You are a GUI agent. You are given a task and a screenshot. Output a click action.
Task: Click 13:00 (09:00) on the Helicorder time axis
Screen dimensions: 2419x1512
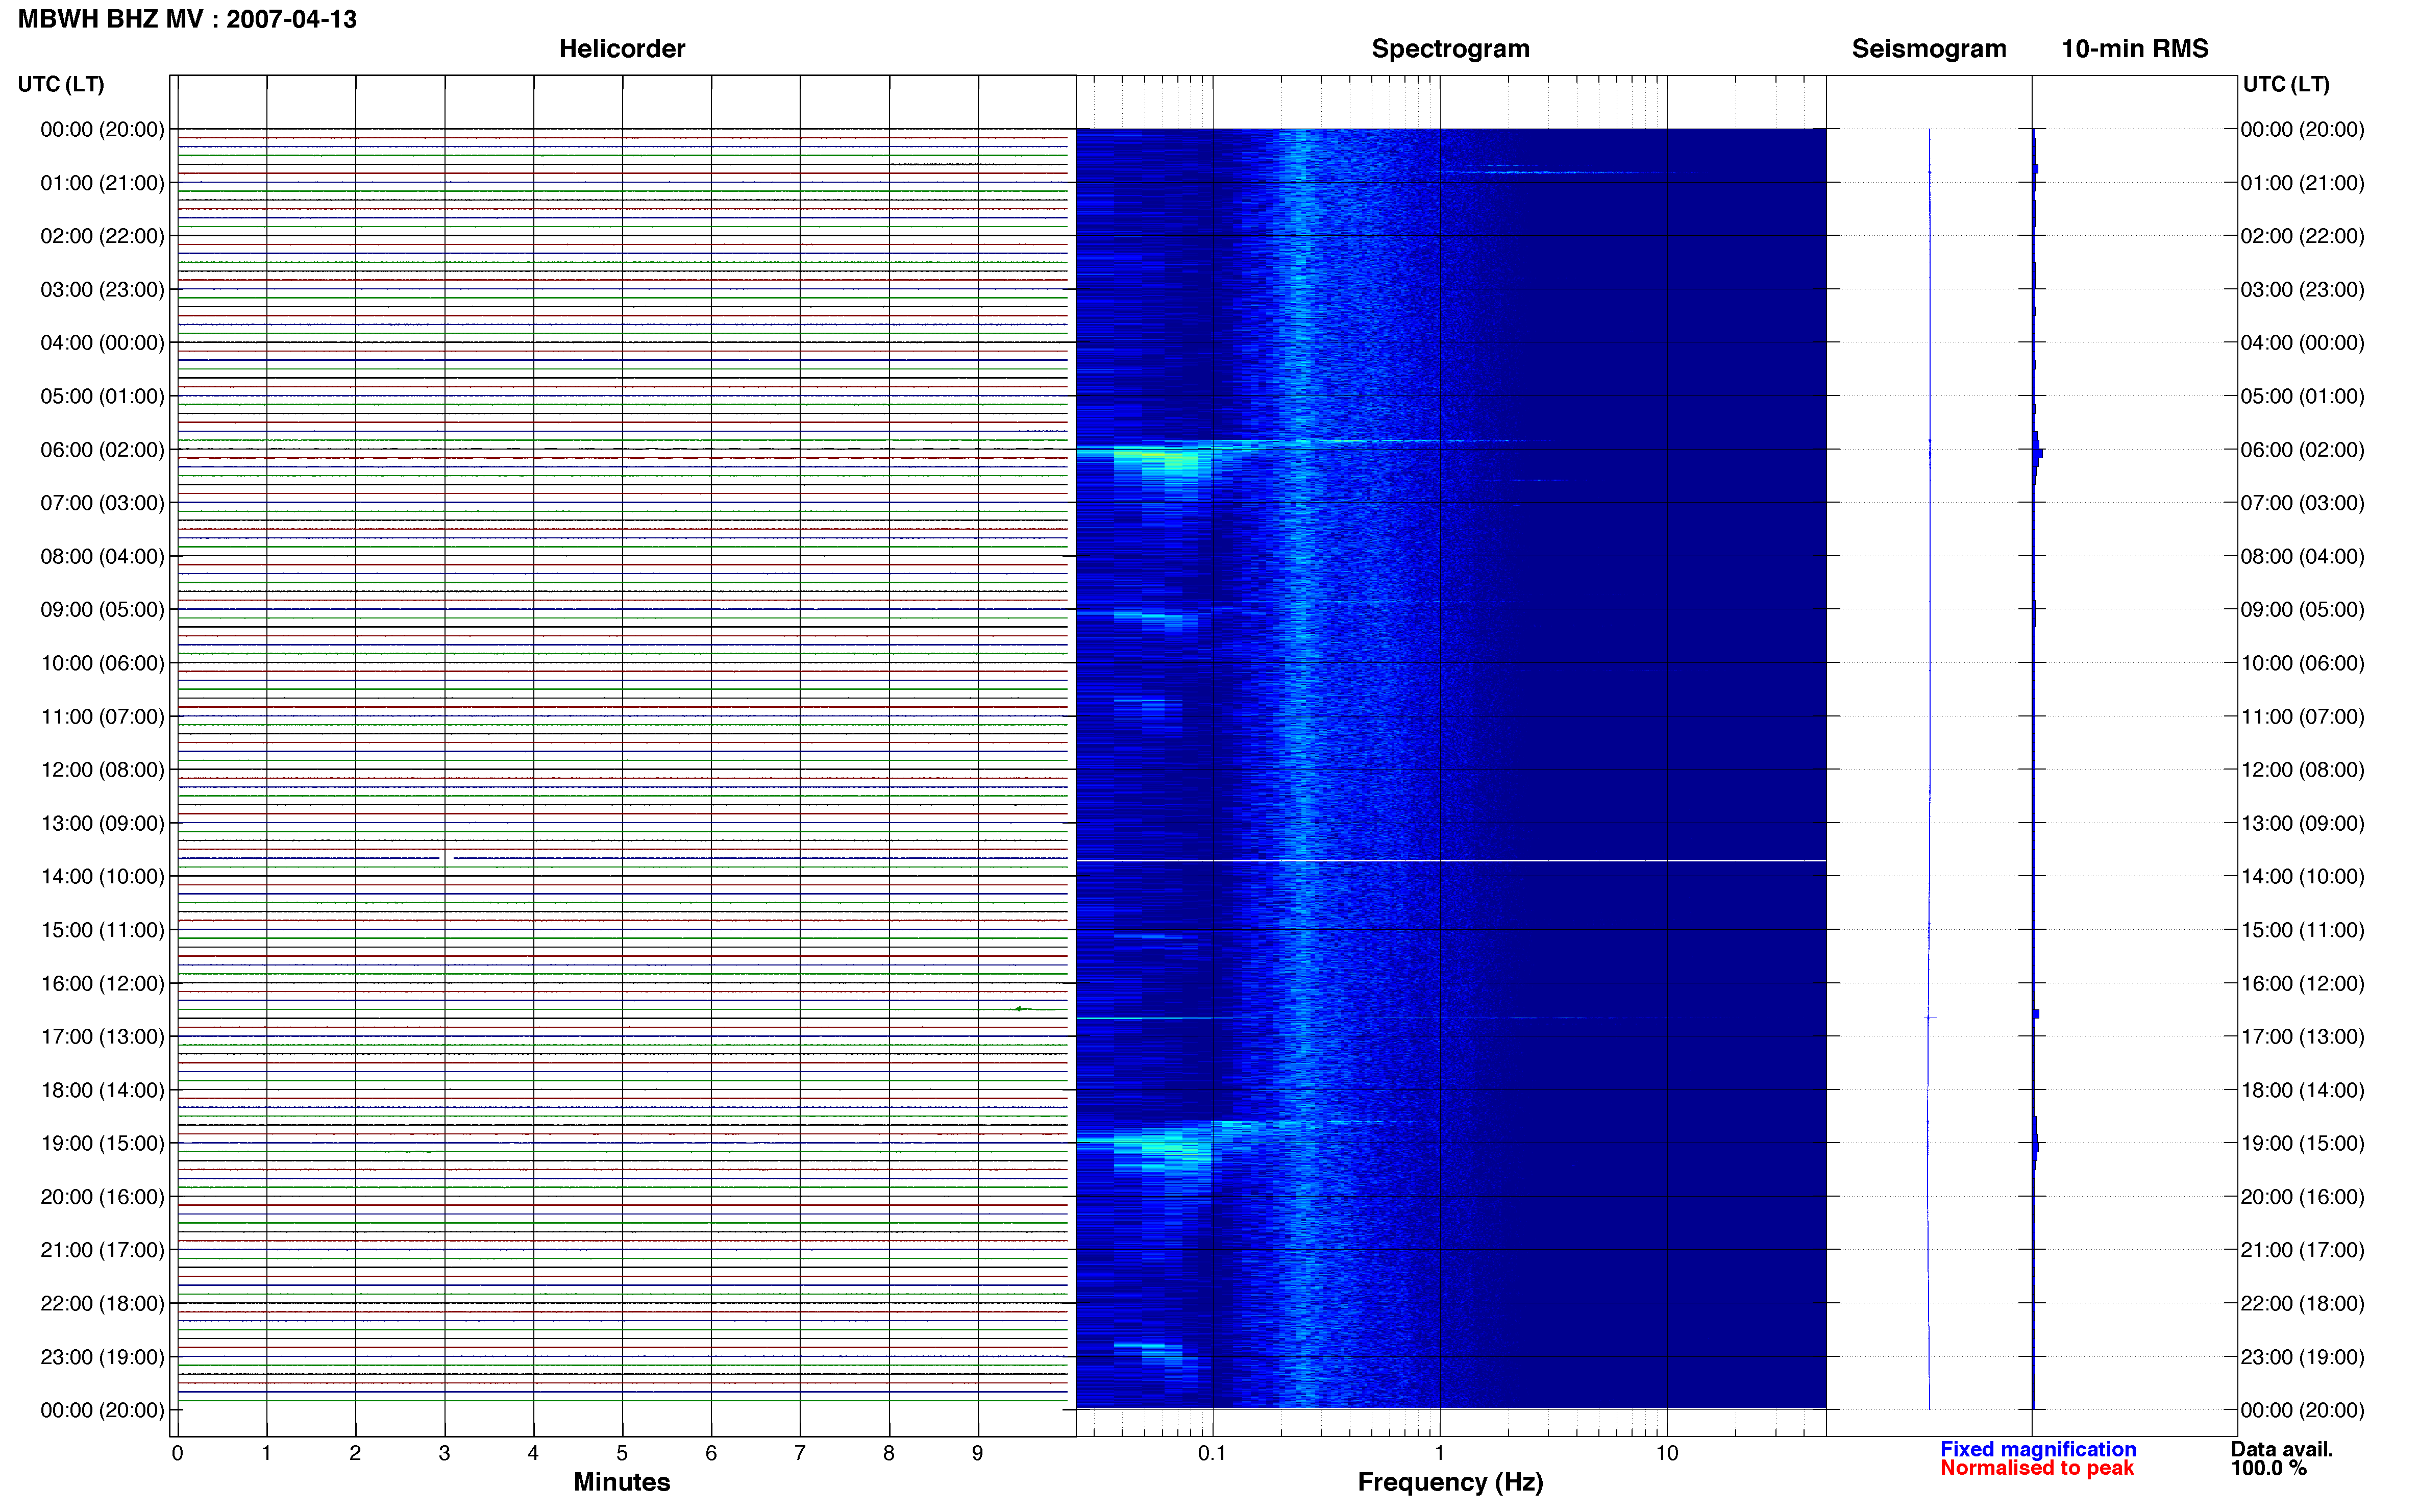pyautogui.click(x=102, y=823)
